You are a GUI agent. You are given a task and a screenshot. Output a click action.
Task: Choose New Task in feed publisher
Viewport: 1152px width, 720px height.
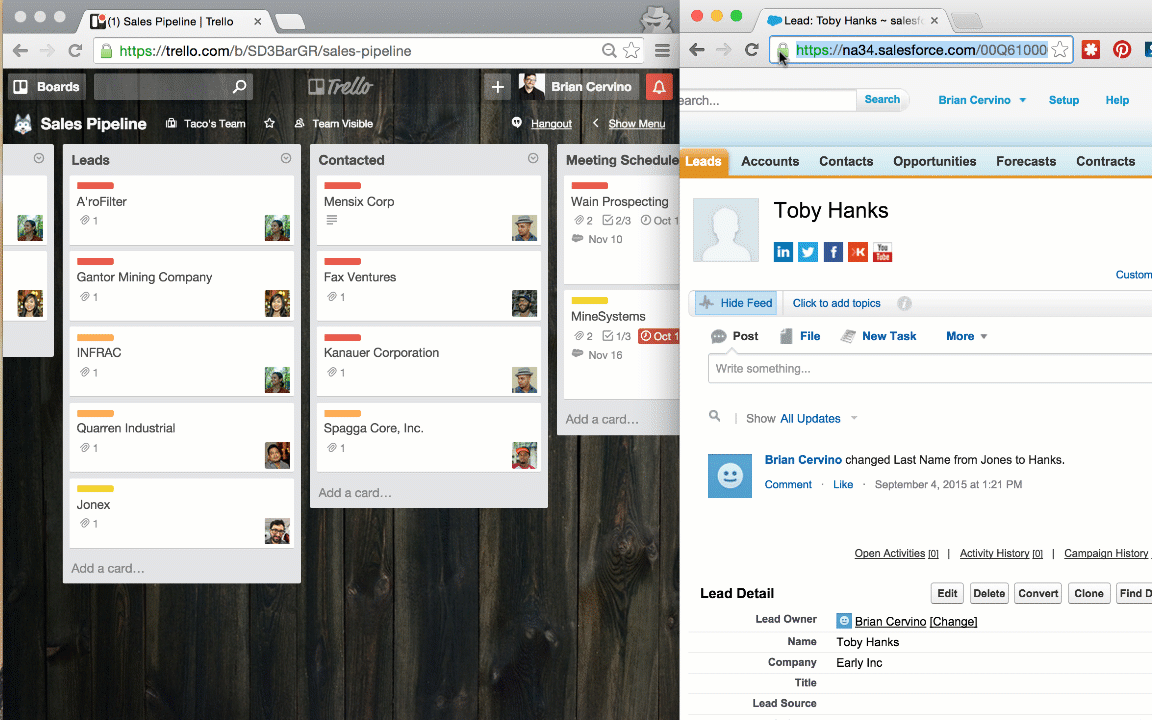(x=879, y=336)
